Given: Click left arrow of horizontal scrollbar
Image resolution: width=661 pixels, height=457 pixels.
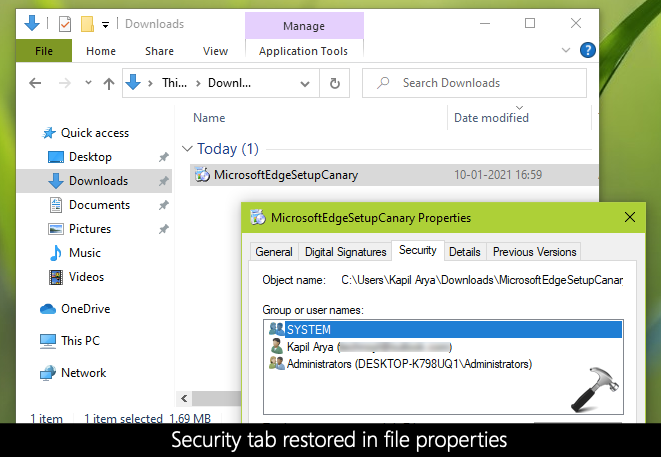Looking at the screenshot, I should pos(184,398).
